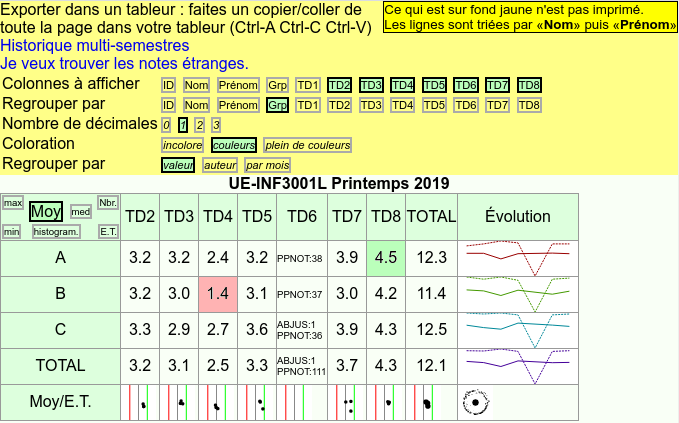Show Prénom column in Colonnes à afficher
Viewport: 679px width, 423px height.
coord(238,85)
